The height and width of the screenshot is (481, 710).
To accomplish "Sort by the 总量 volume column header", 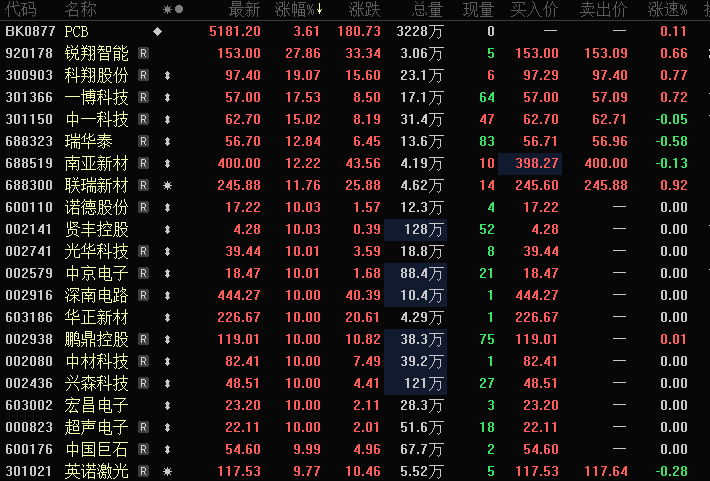I will click(x=427, y=9).
